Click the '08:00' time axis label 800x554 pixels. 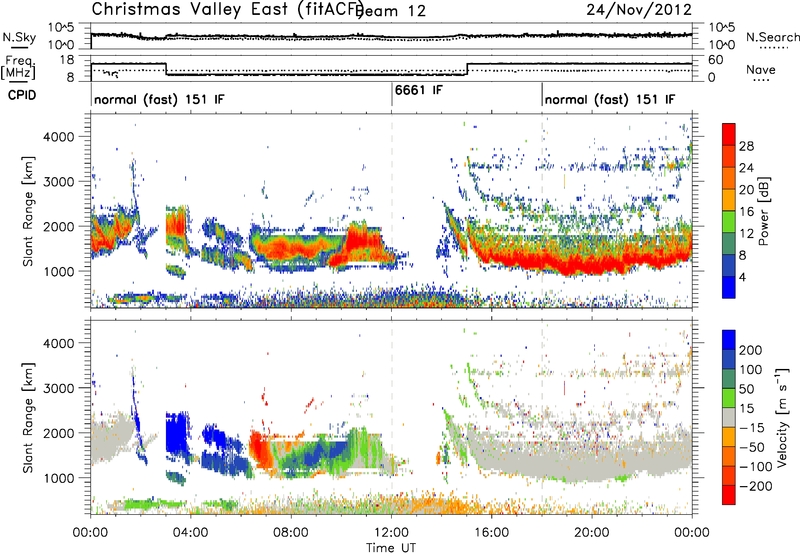[x=291, y=533]
